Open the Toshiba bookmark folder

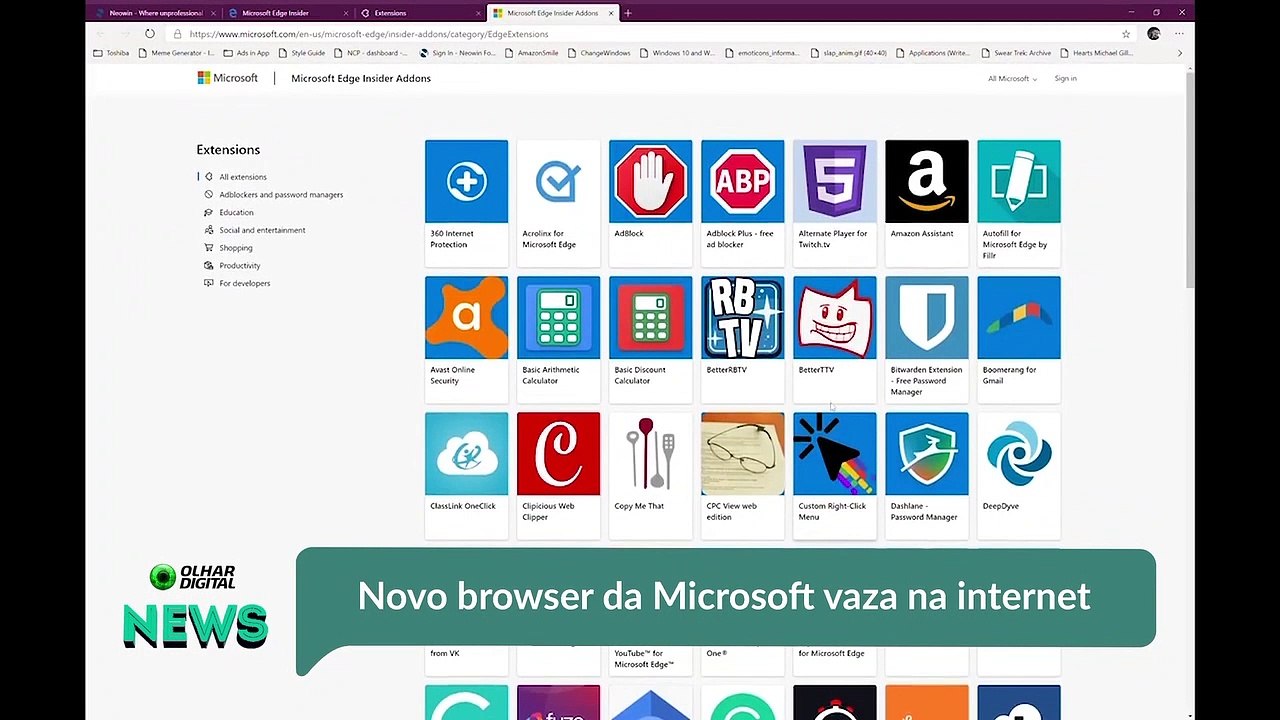(111, 53)
